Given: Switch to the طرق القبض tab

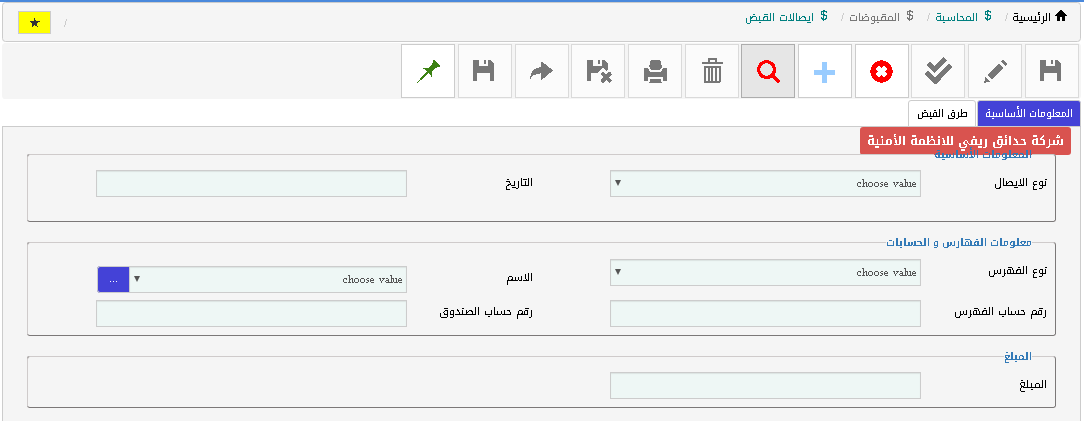Looking at the screenshot, I should (x=942, y=114).
